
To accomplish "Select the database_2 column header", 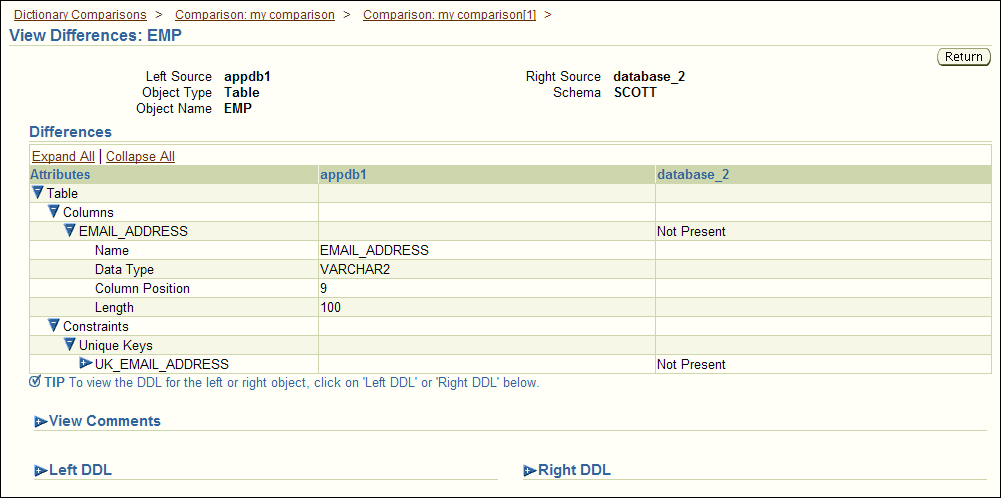I will 693,174.
